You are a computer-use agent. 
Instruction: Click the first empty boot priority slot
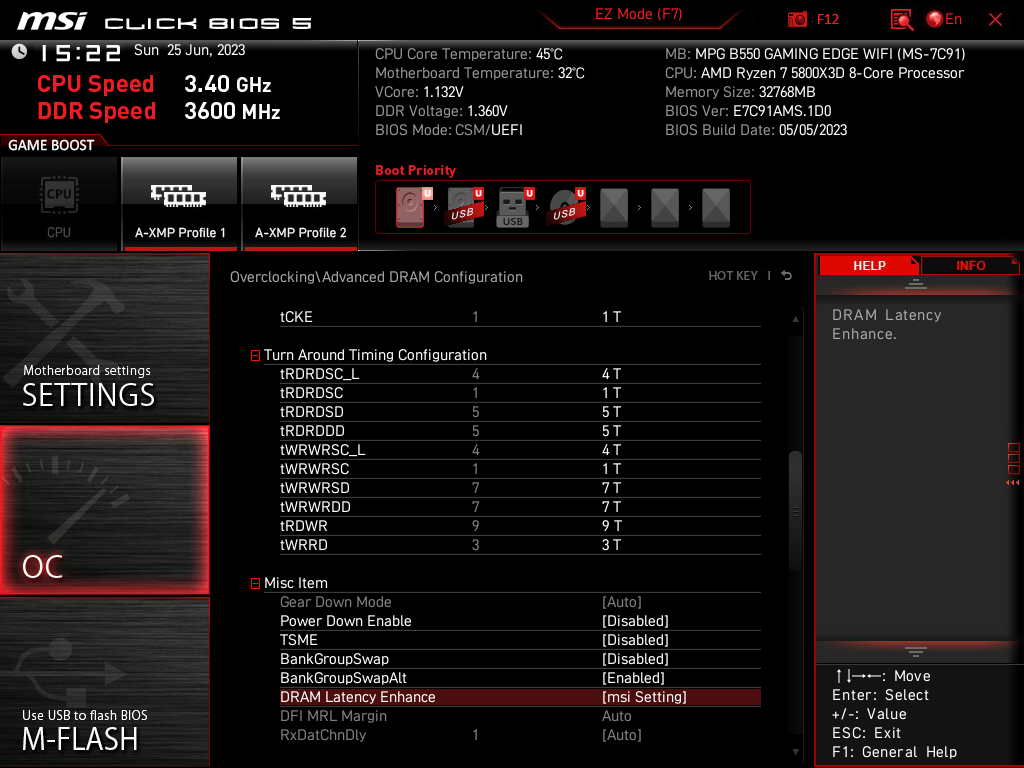tap(614, 208)
